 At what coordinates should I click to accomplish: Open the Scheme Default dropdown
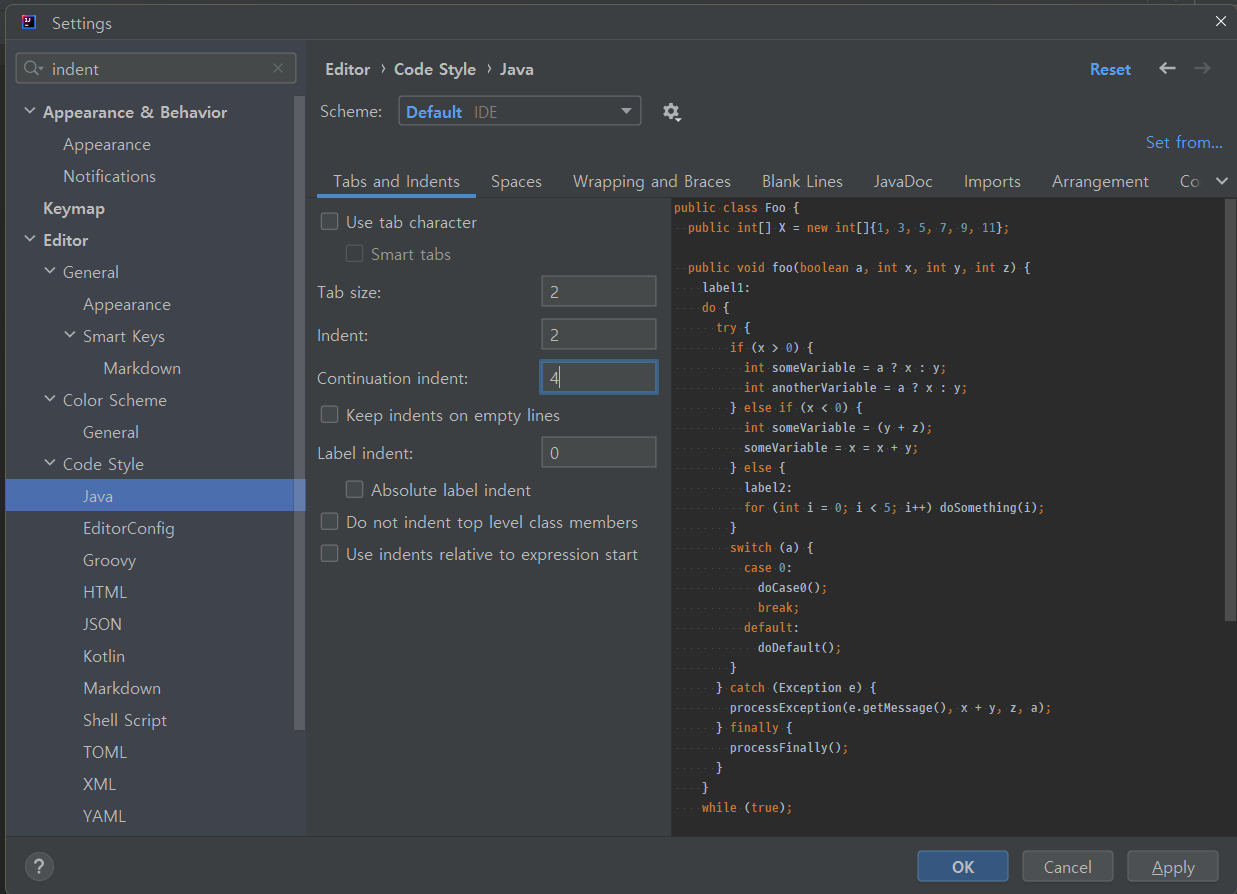pyautogui.click(x=520, y=112)
